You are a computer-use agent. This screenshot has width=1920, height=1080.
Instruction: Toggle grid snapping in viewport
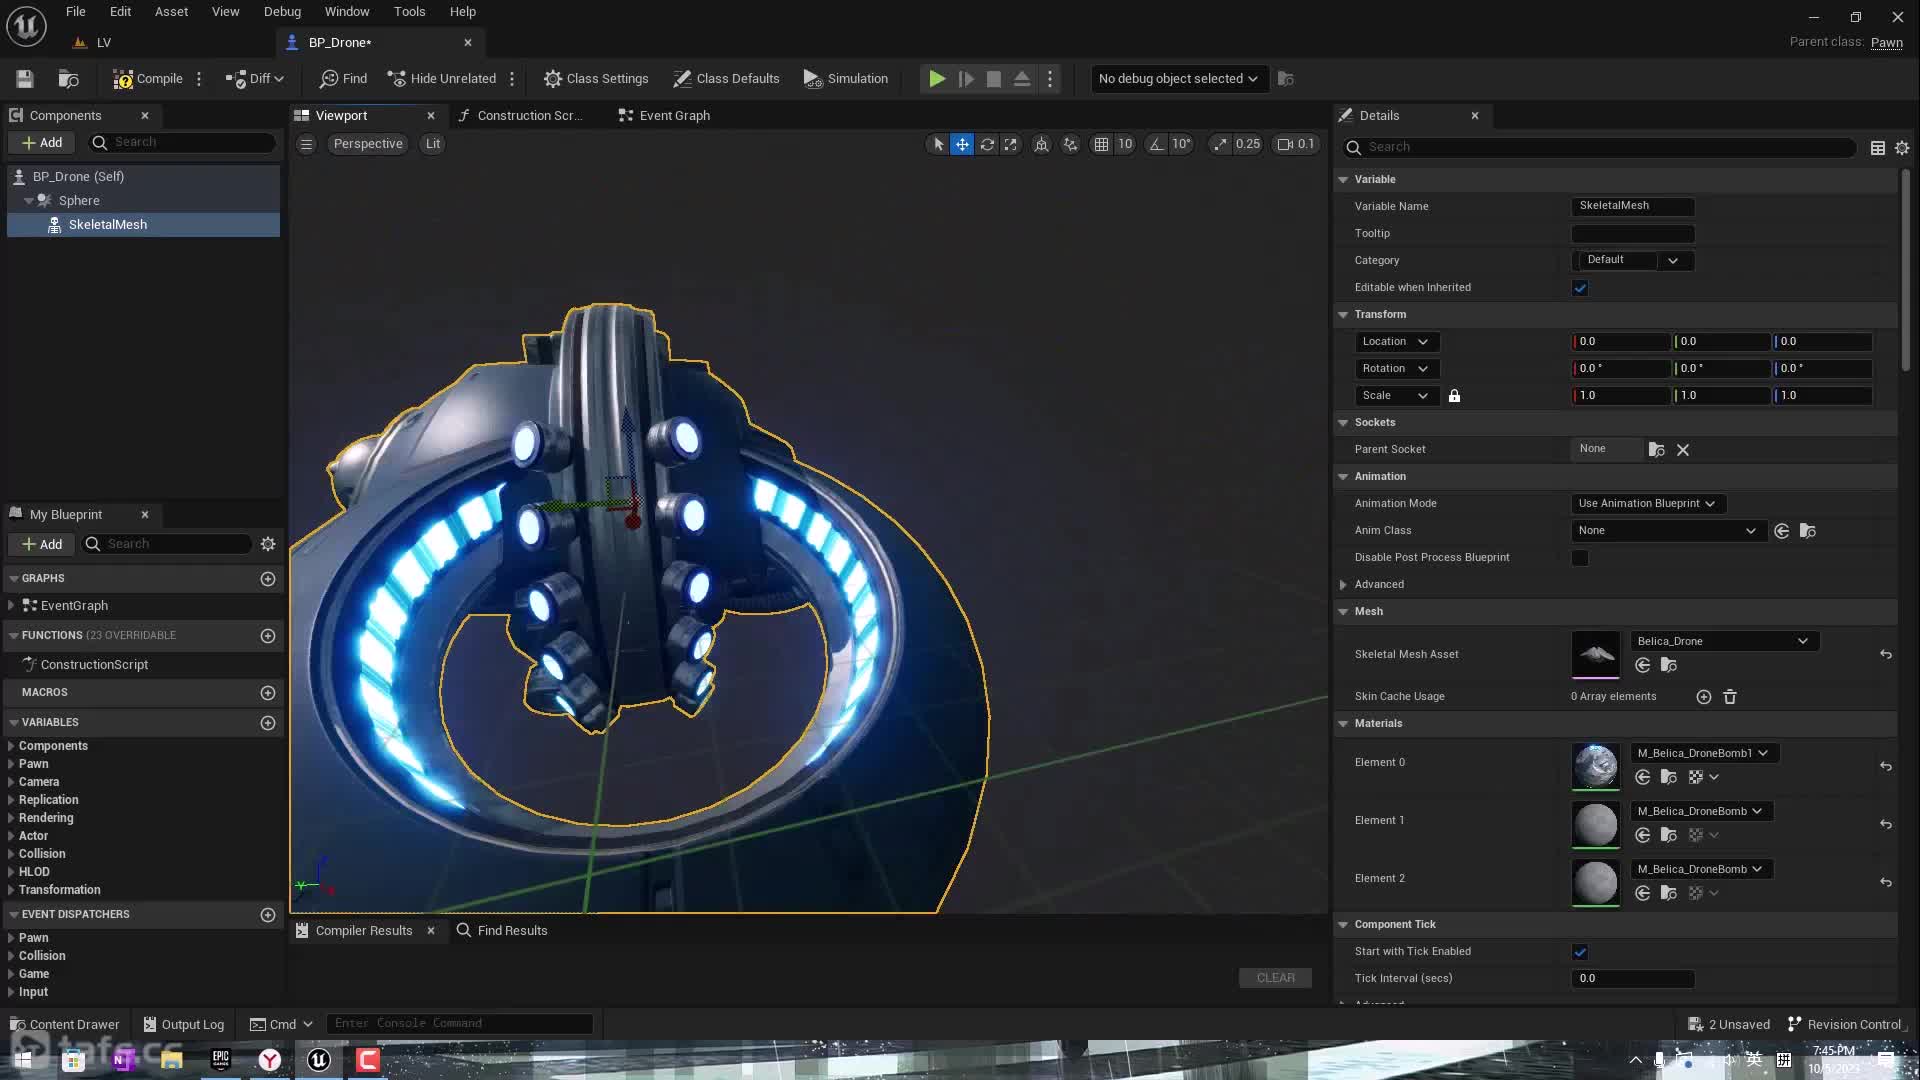pyautogui.click(x=1101, y=144)
